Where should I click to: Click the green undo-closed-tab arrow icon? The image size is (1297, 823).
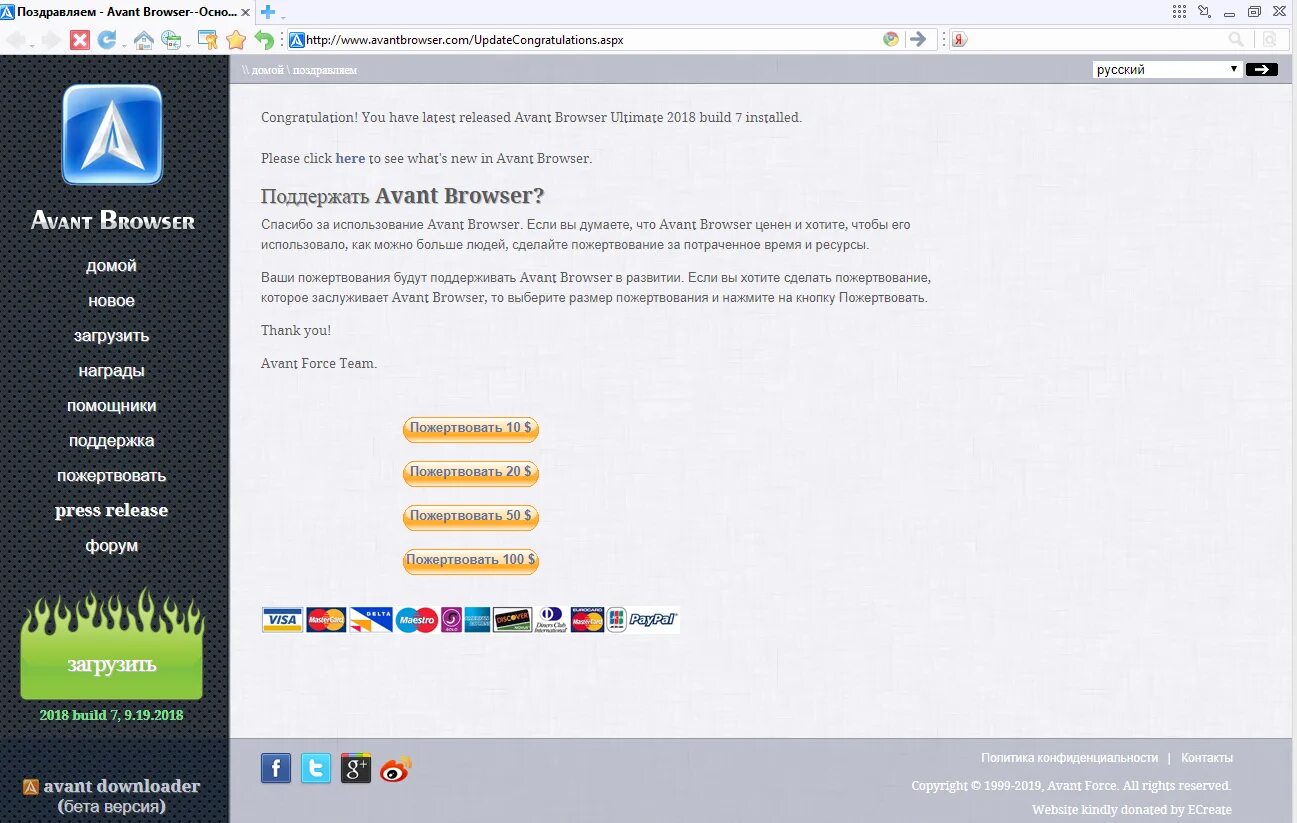tap(264, 40)
